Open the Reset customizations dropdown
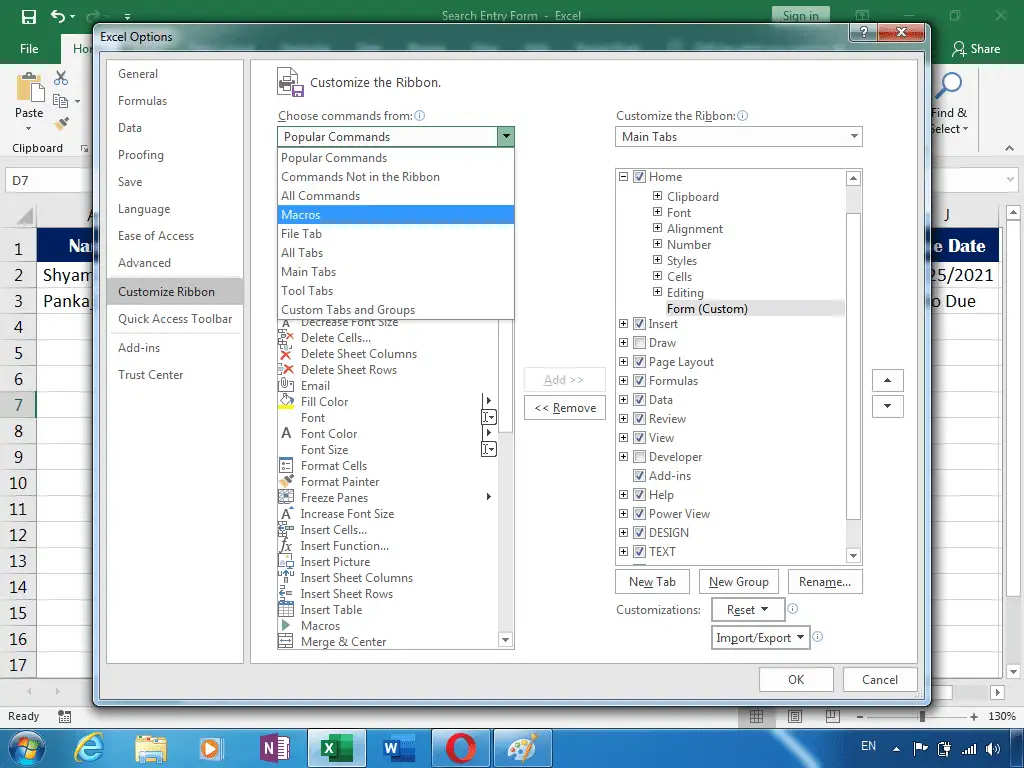The height and width of the screenshot is (768, 1024). point(748,609)
